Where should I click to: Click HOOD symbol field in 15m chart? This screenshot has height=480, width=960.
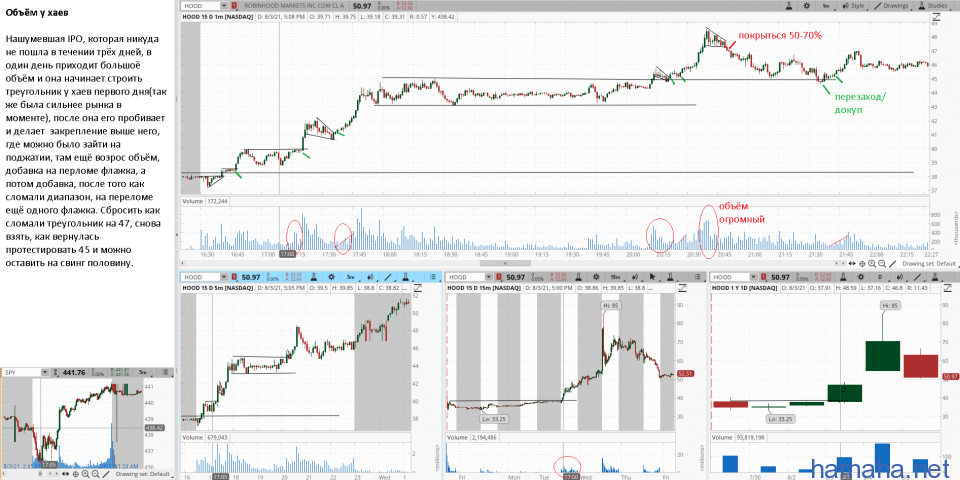coord(465,277)
